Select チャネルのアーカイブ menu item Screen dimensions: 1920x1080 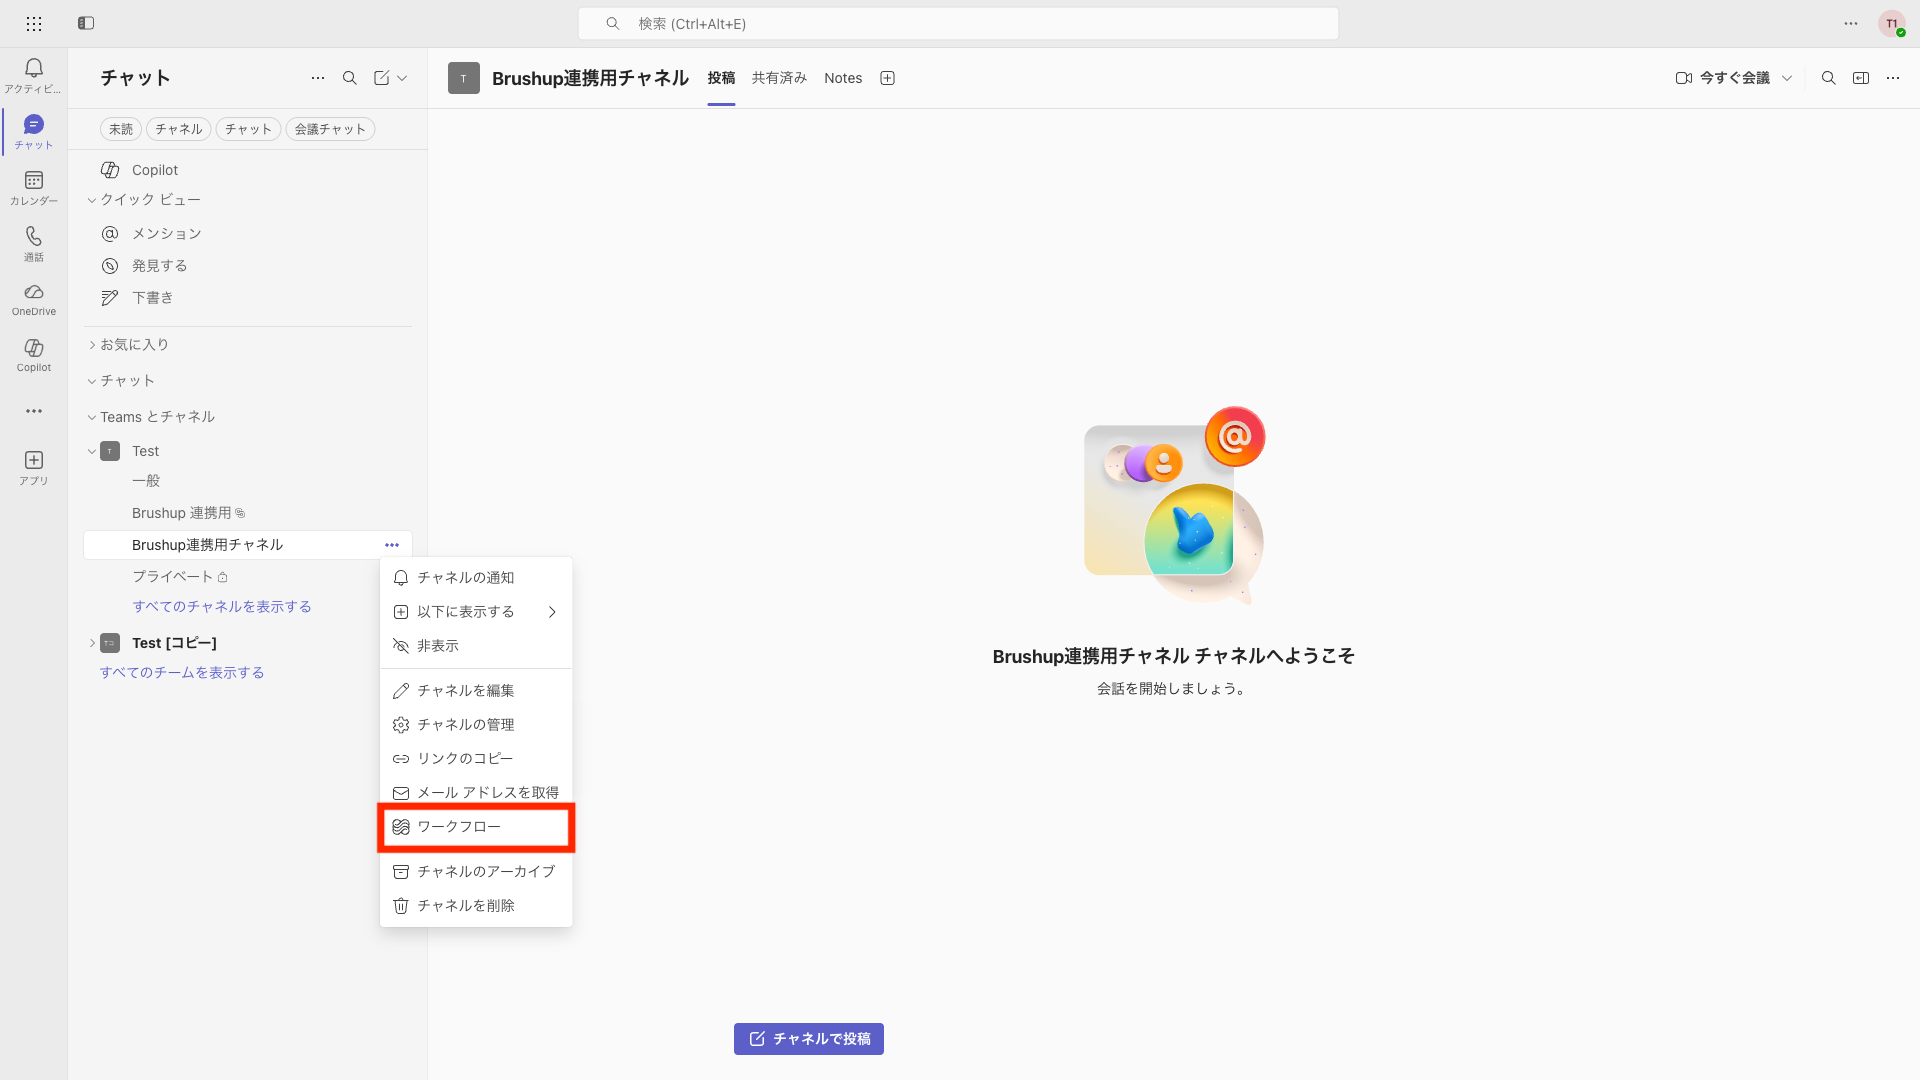tap(476, 872)
